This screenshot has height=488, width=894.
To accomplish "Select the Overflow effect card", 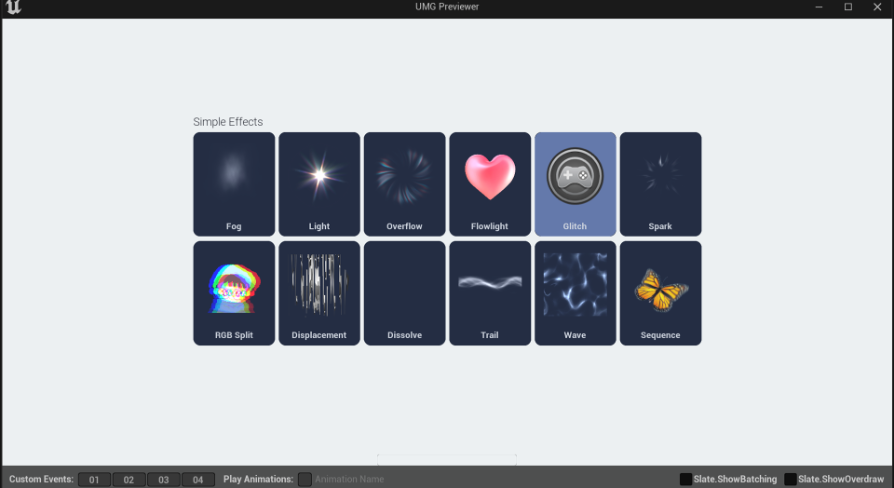I will coord(404,184).
